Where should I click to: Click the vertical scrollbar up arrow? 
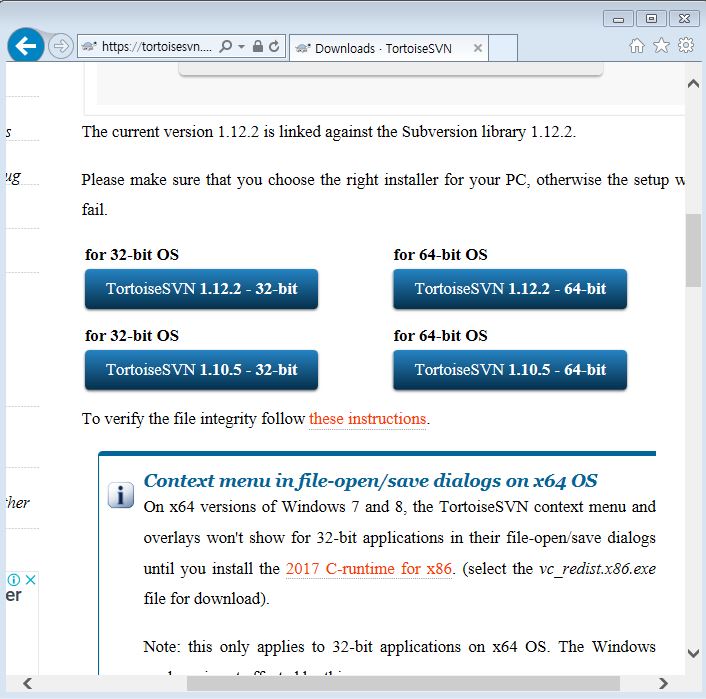[x=693, y=83]
